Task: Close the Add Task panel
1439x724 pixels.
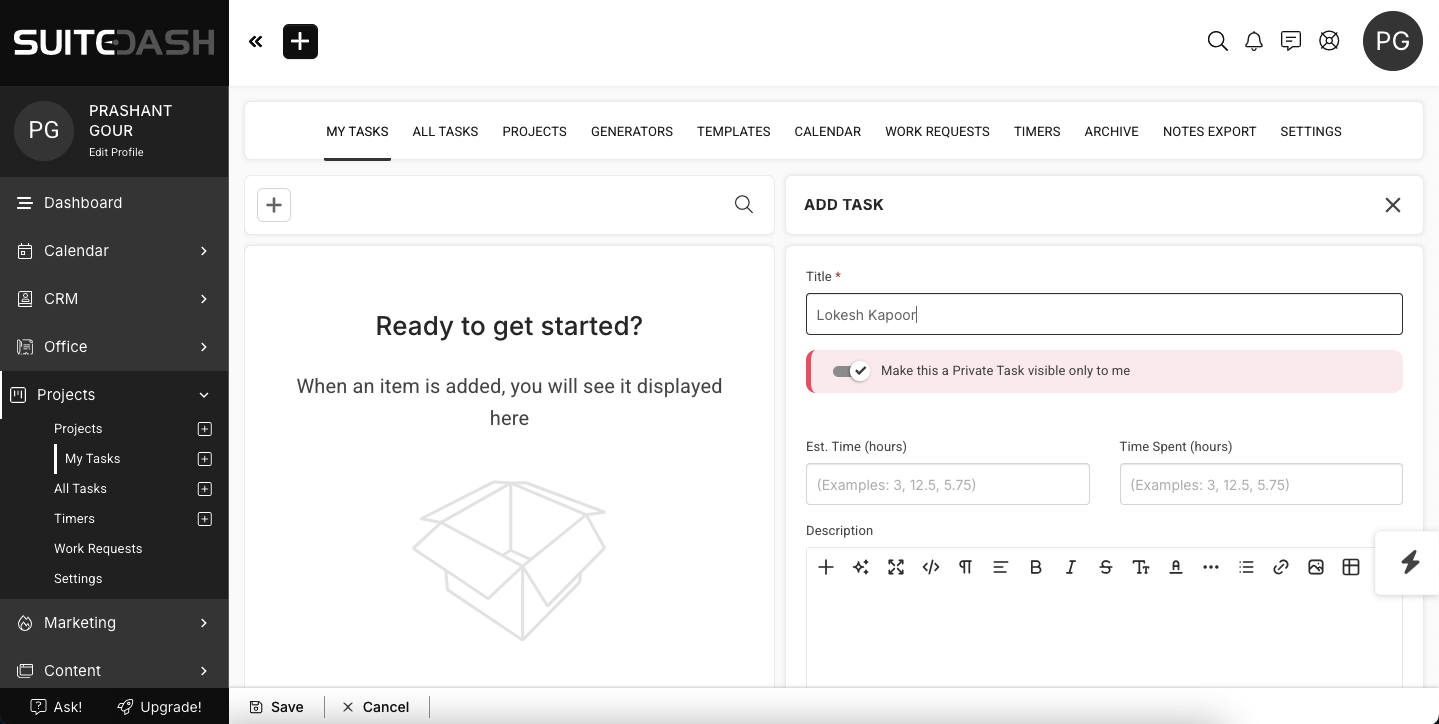Action: pyautogui.click(x=1392, y=205)
